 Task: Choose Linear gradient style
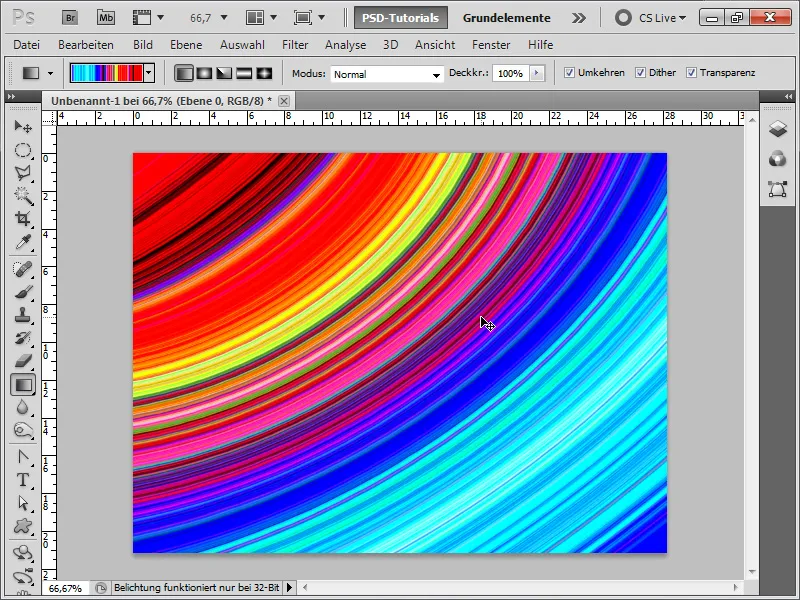(184, 73)
